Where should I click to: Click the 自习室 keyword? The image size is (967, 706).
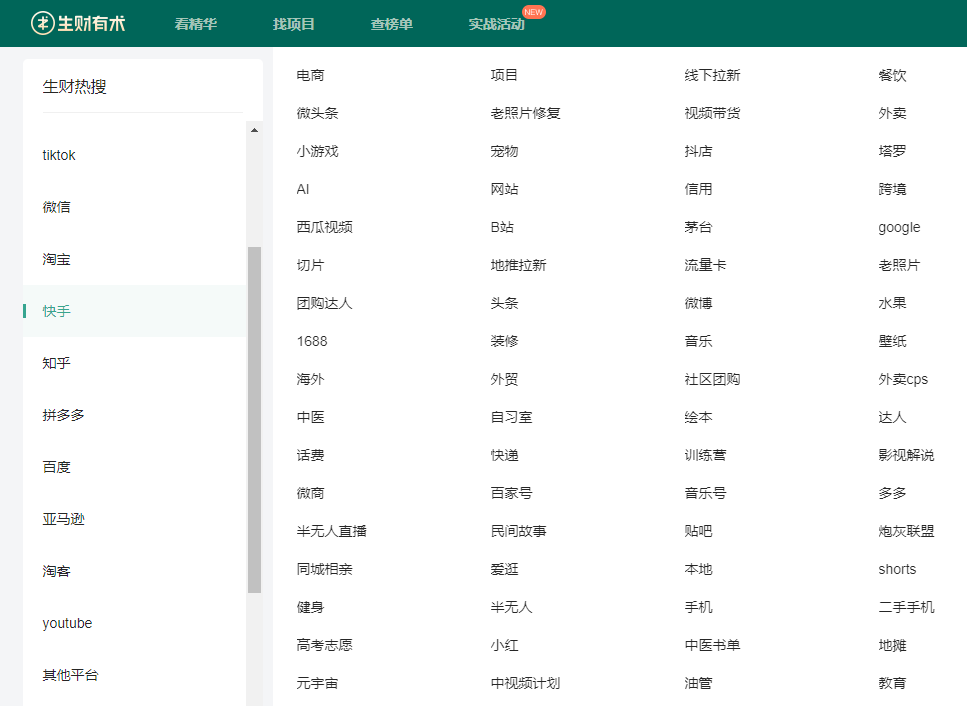click(x=511, y=417)
